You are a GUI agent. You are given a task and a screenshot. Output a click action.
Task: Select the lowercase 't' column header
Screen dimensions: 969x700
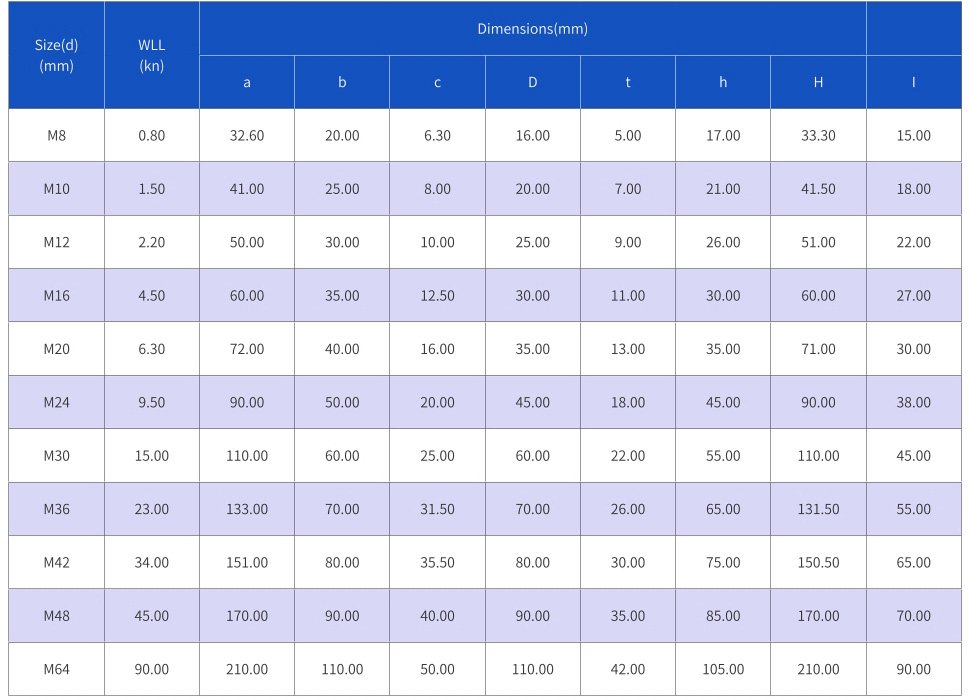pos(628,82)
